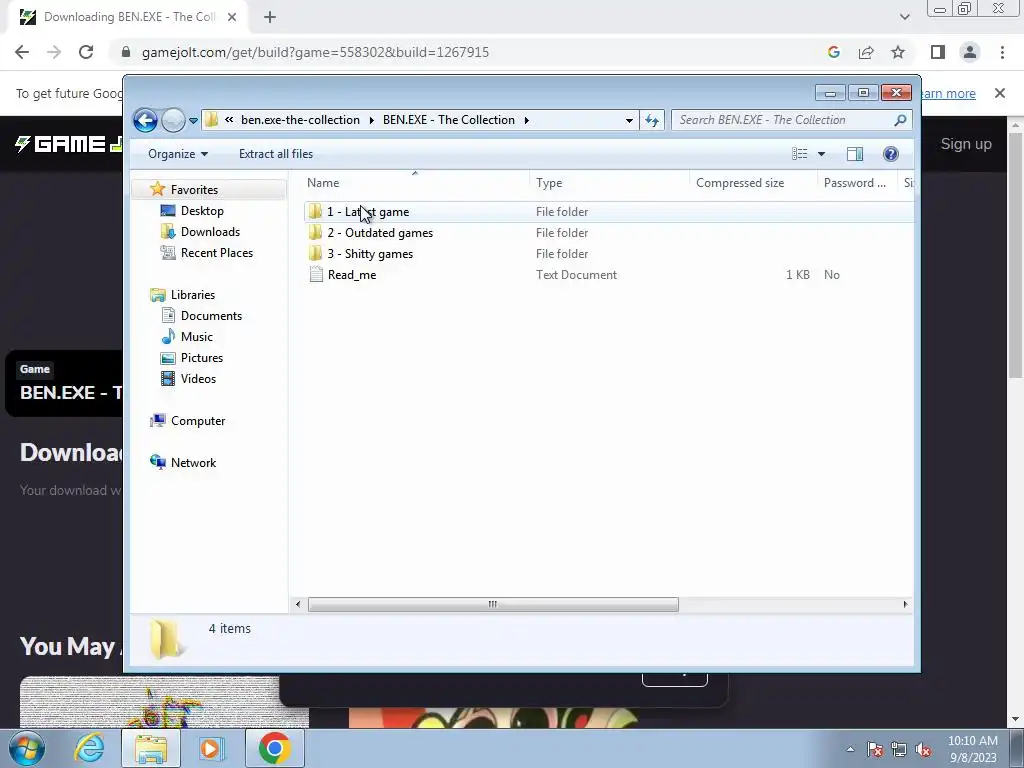The height and width of the screenshot is (768, 1024).
Task: Click the horizontal scrollbar thumb in file list
Action: [493, 605]
